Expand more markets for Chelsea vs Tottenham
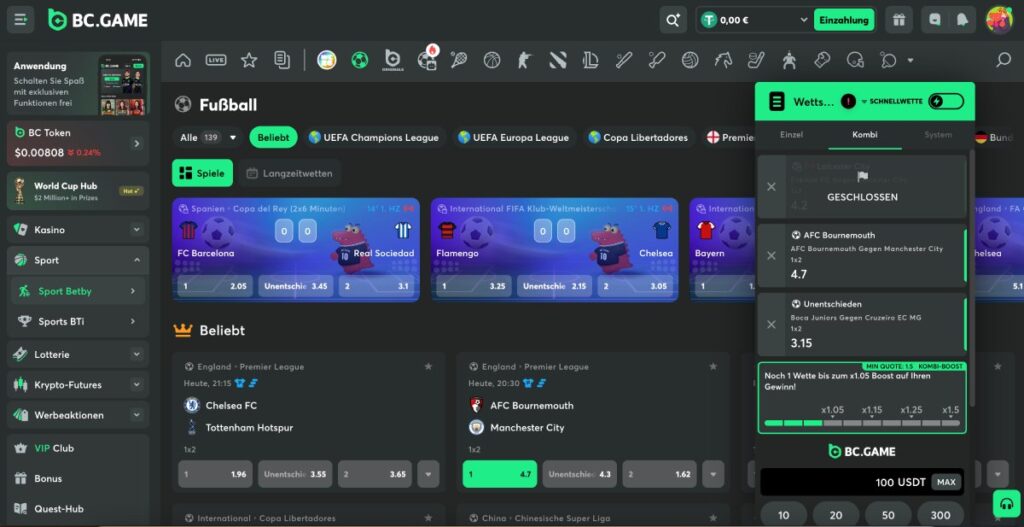This screenshot has height=527, width=1024. tap(428, 474)
